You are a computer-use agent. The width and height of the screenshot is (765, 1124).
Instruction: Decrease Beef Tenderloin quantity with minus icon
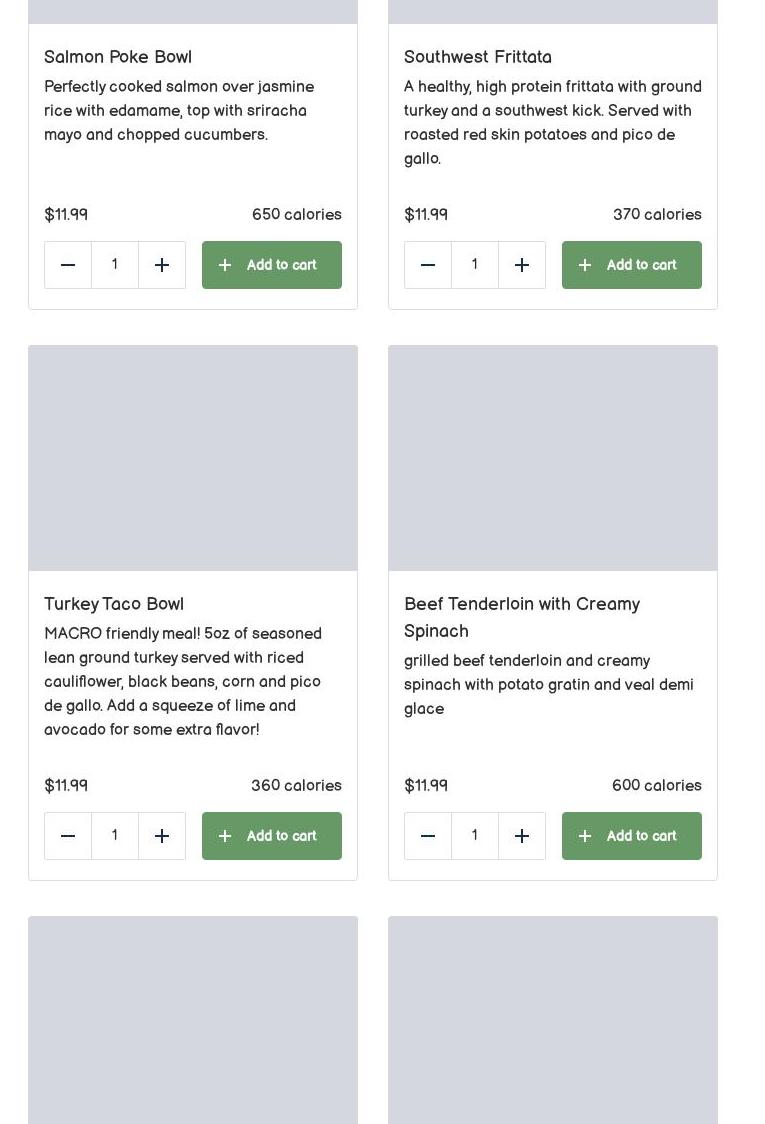[428, 836]
